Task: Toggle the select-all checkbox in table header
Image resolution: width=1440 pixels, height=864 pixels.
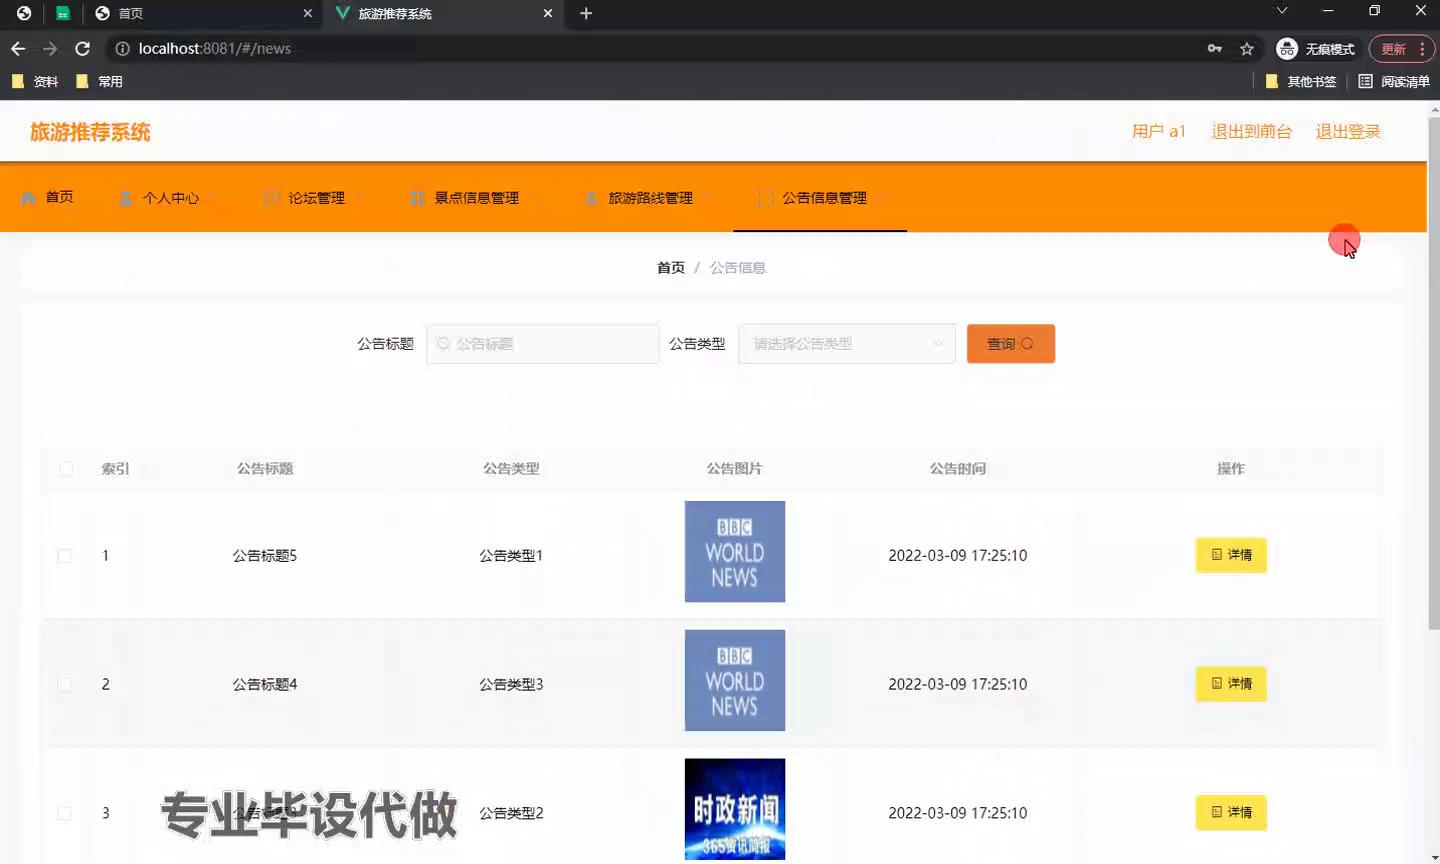Action: [x=66, y=468]
